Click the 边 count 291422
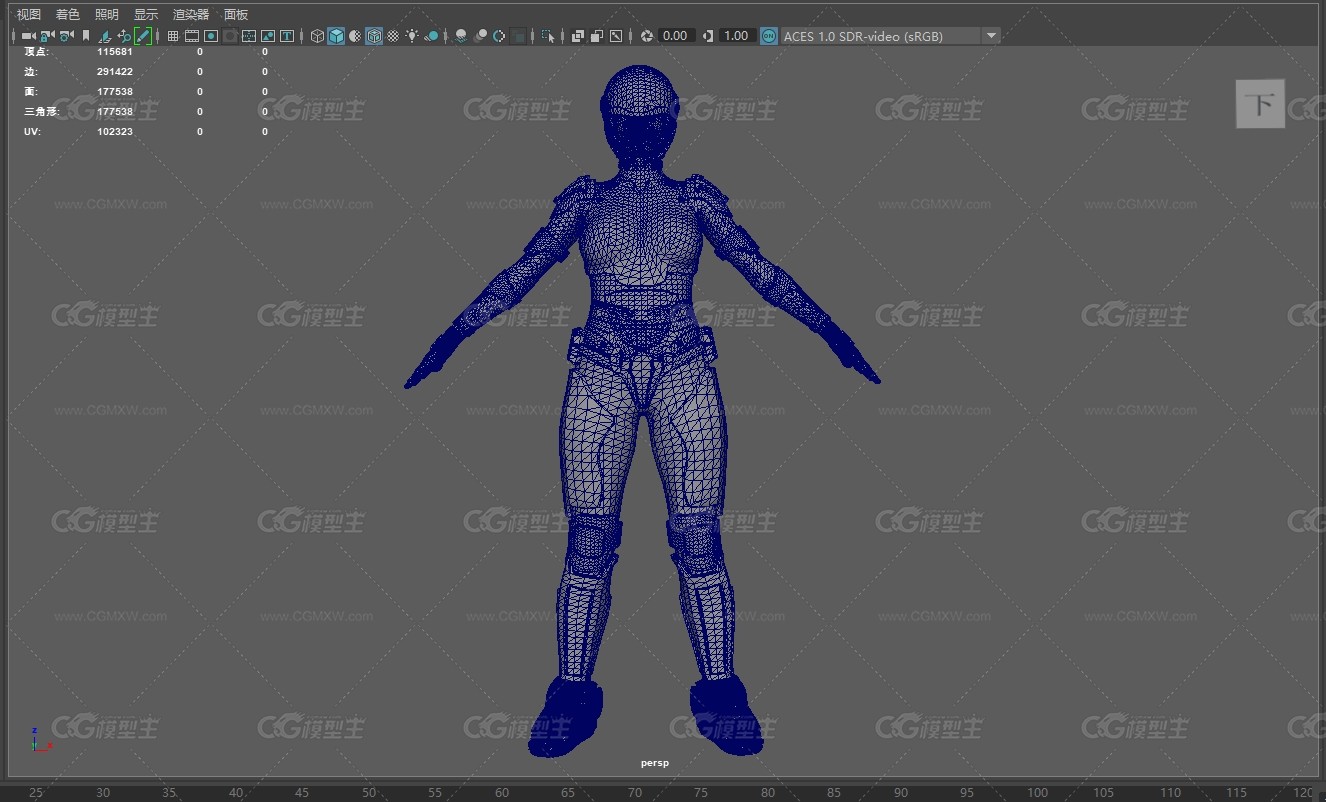This screenshot has height=802, width=1326. (x=115, y=71)
